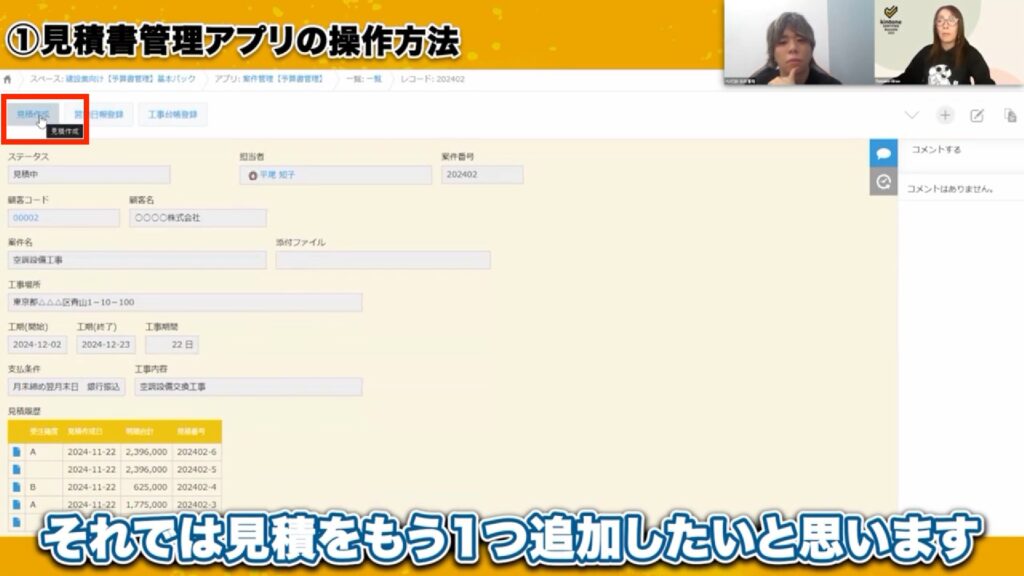
Task: Go to the kintone home icon
Action: coord(8,79)
